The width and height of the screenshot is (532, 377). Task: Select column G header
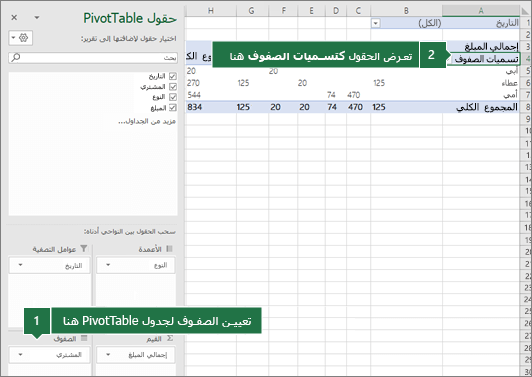(251, 11)
